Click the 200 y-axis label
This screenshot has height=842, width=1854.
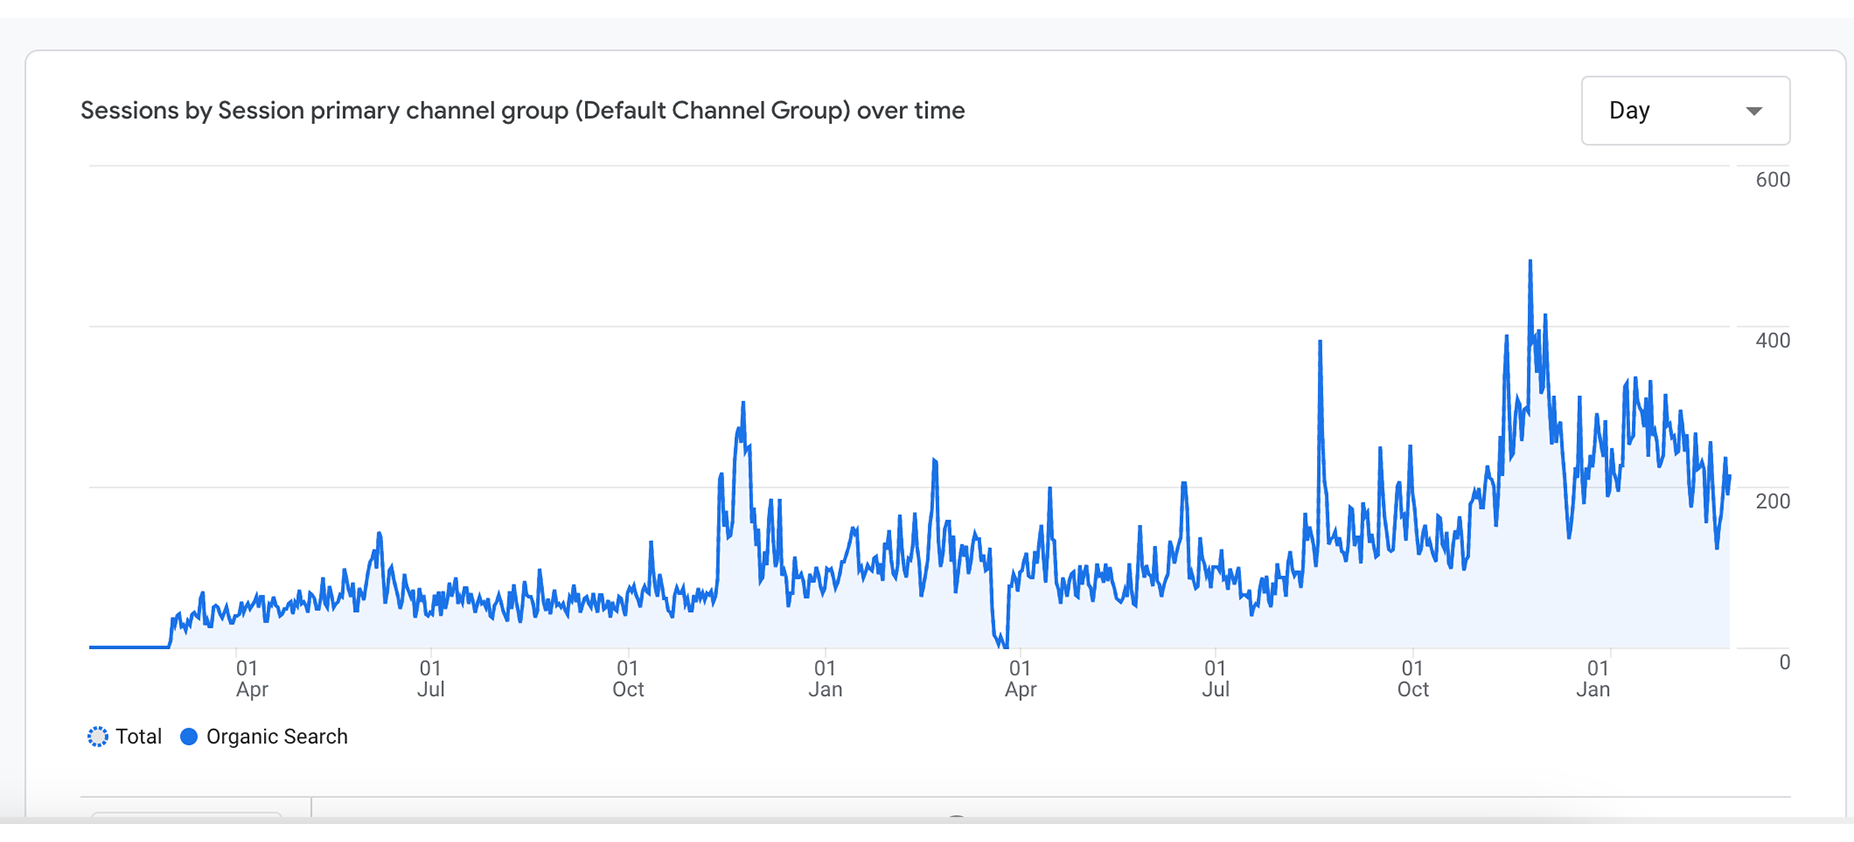coord(1772,501)
